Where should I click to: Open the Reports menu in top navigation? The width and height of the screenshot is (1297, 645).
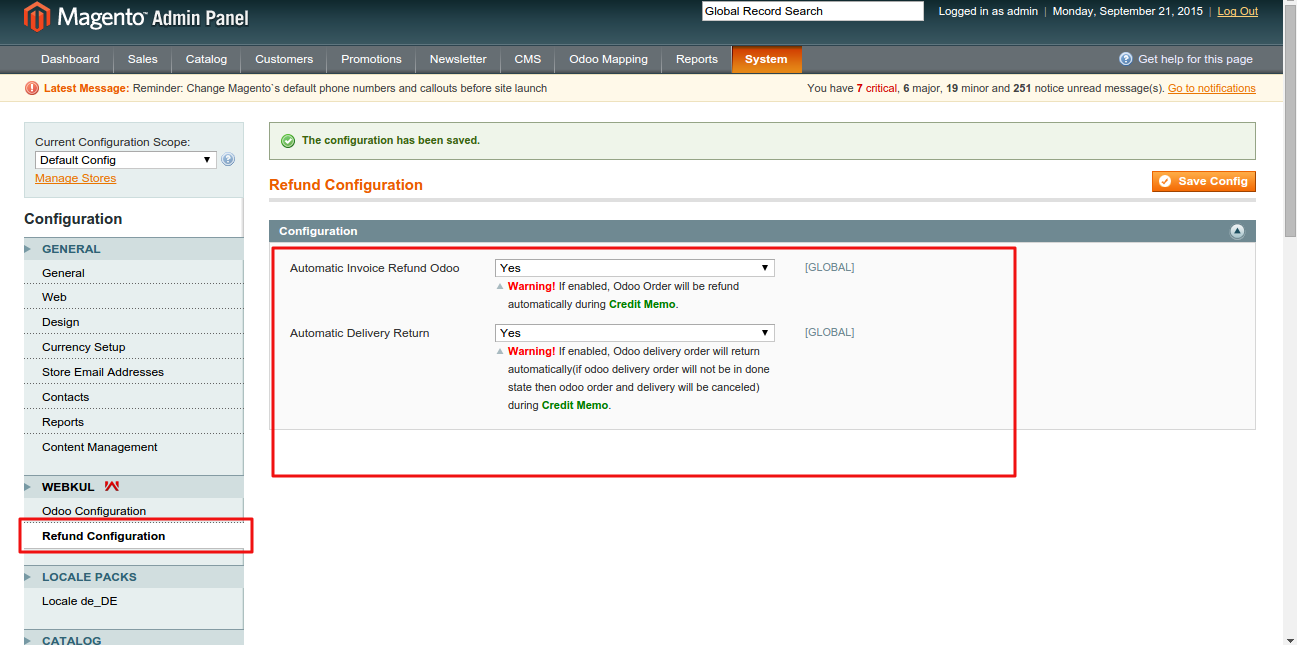tap(697, 59)
